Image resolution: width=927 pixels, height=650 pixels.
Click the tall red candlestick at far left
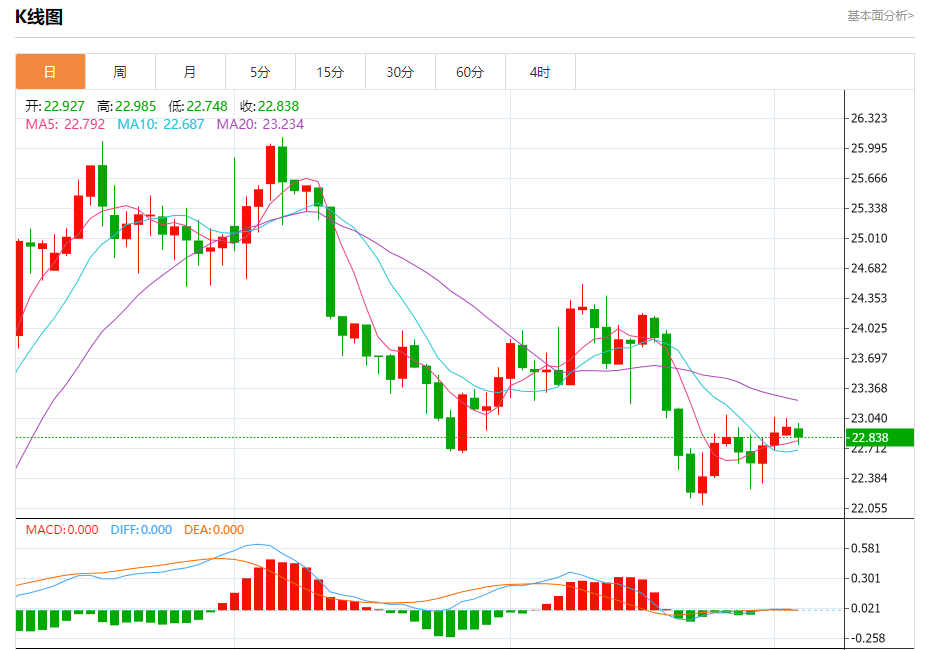coord(20,288)
